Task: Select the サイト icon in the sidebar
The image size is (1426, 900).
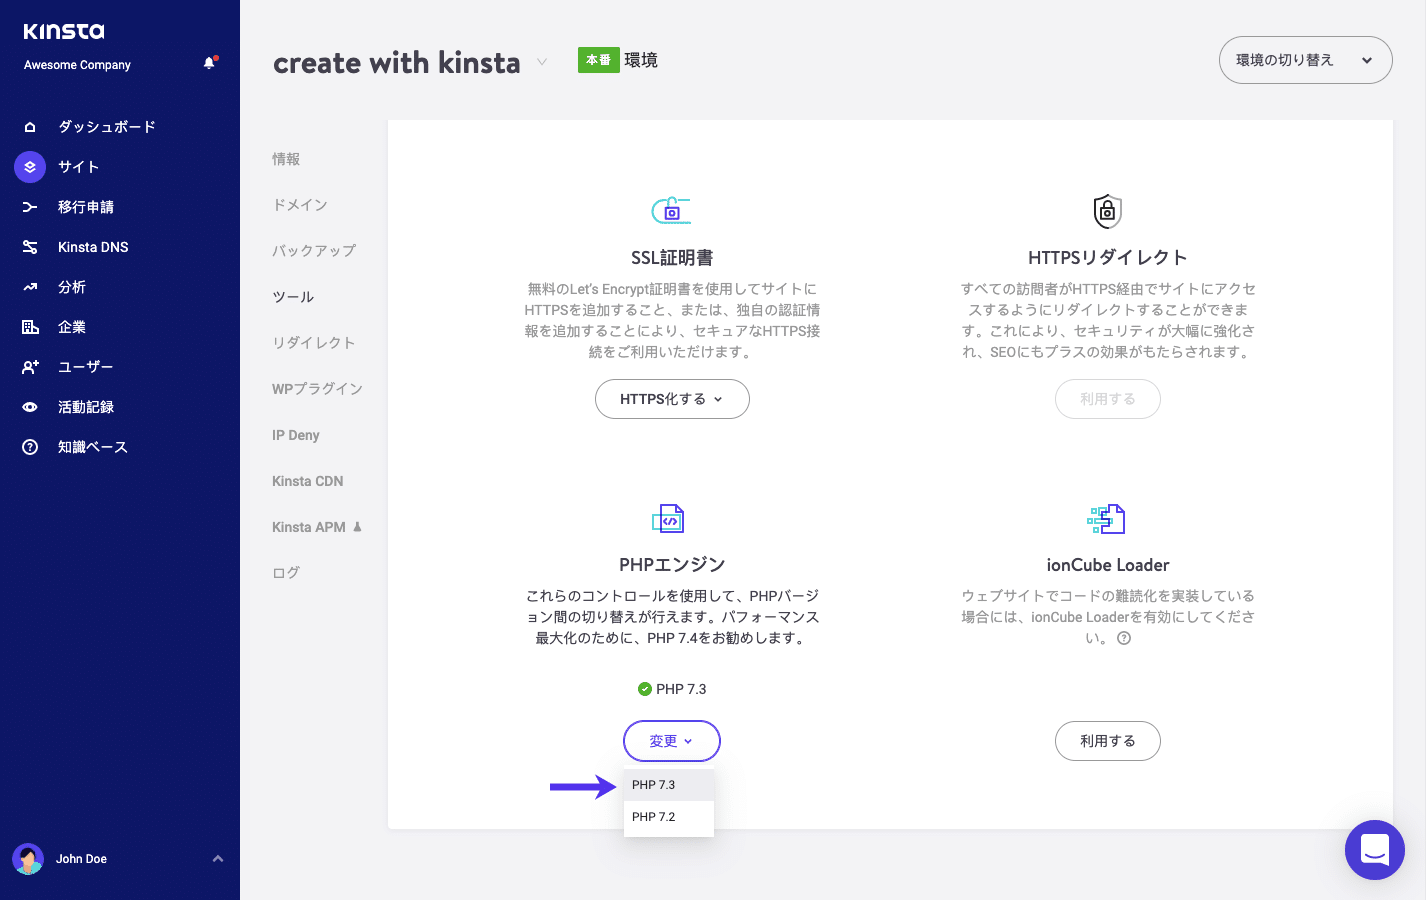Action: pyautogui.click(x=29, y=166)
